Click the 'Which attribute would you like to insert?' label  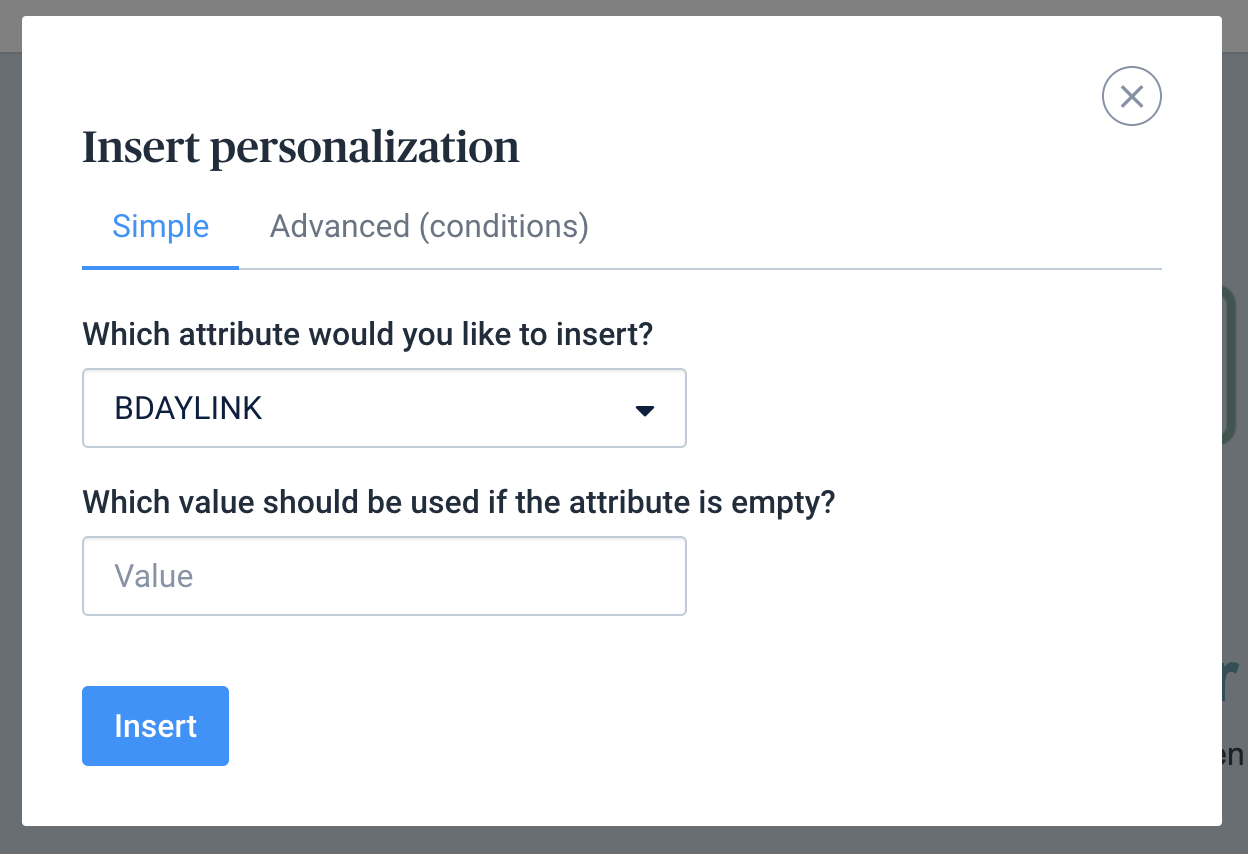pyautogui.click(x=367, y=334)
